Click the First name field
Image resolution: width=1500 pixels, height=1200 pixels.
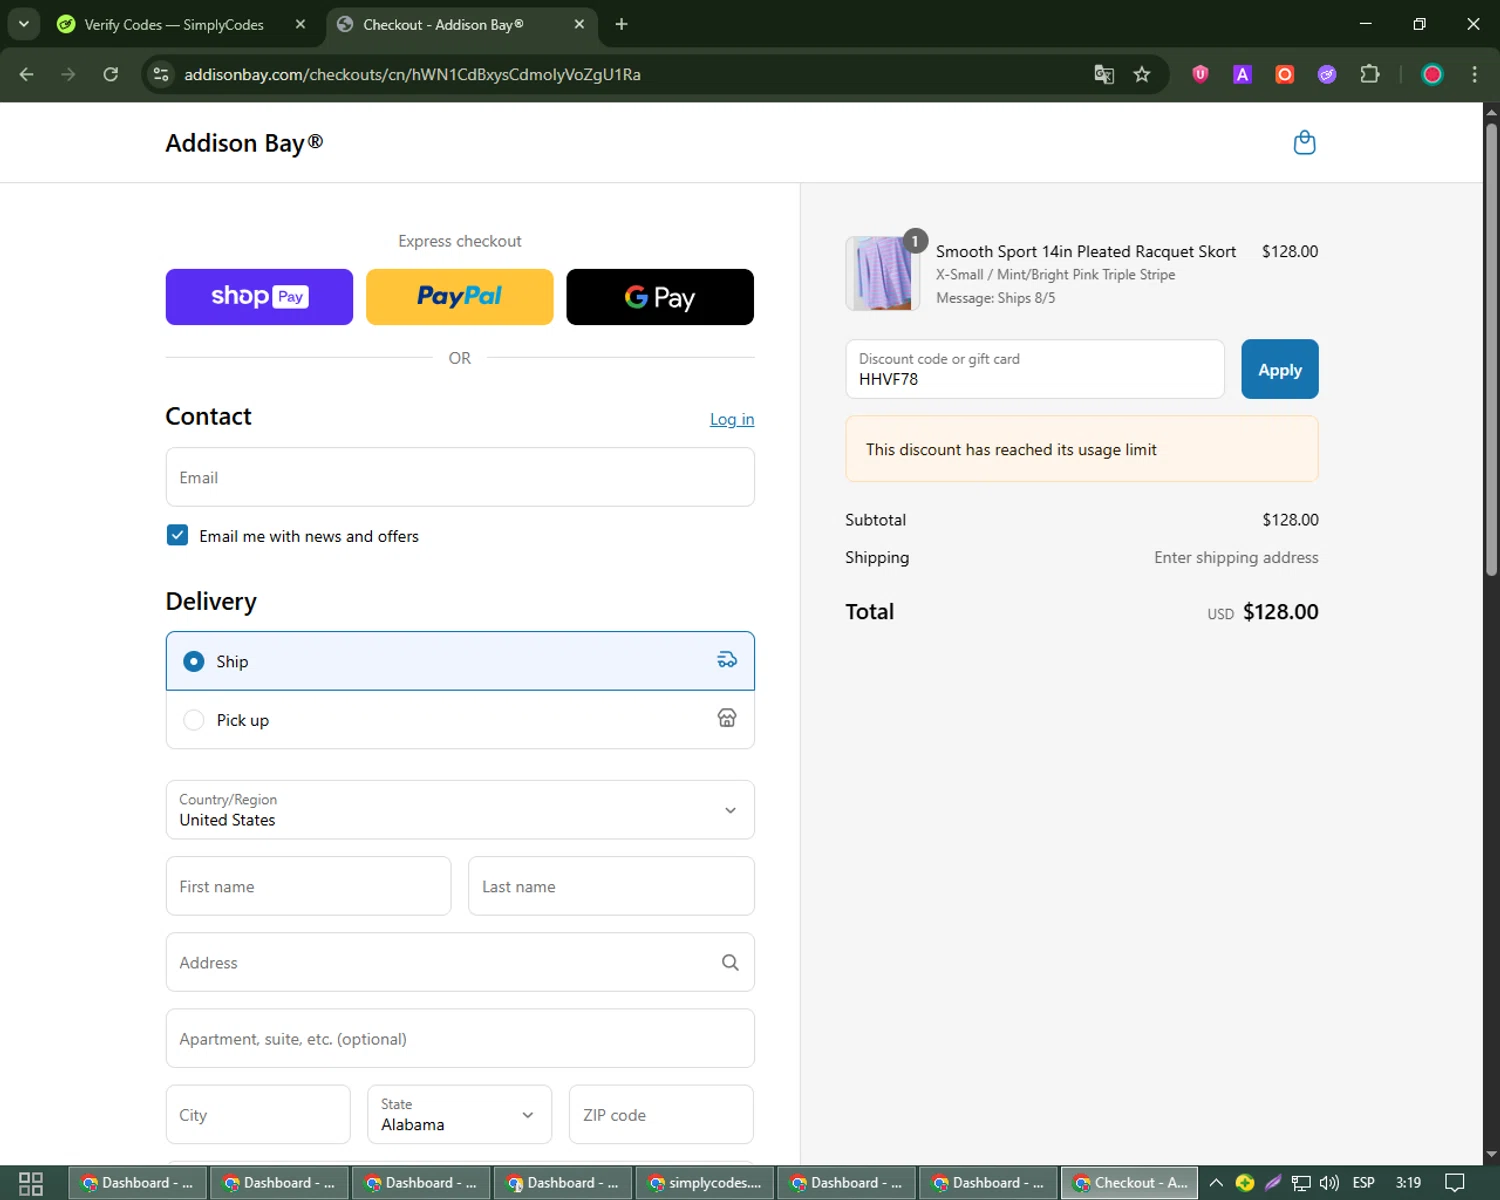[308, 886]
